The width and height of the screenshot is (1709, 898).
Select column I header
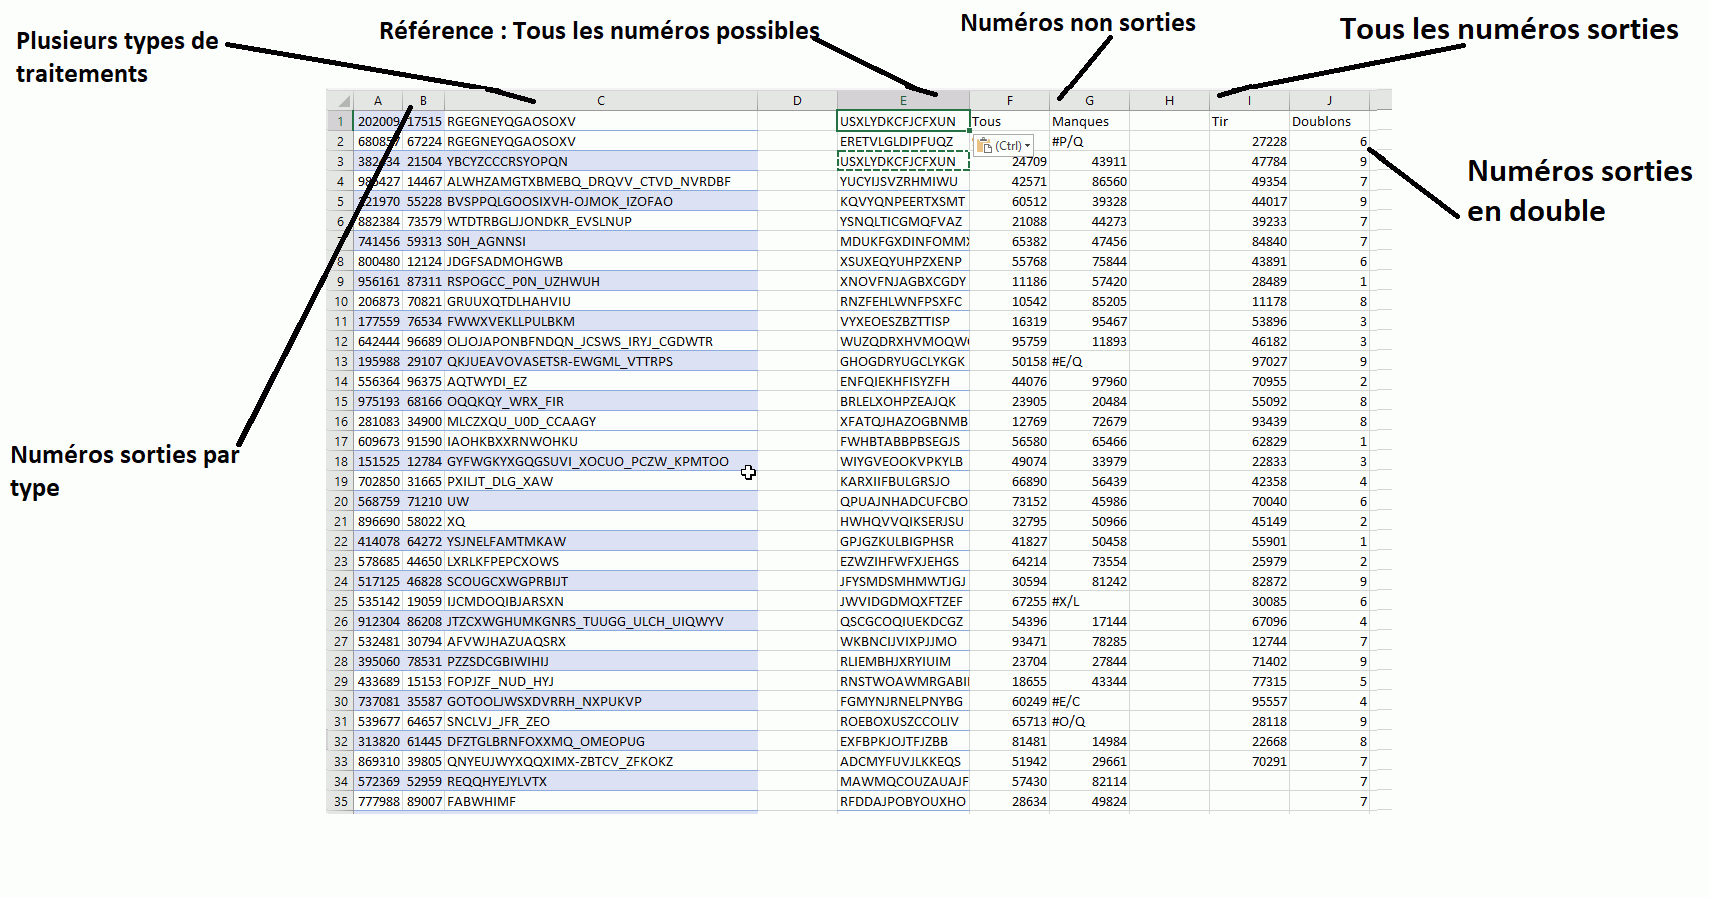[1250, 100]
